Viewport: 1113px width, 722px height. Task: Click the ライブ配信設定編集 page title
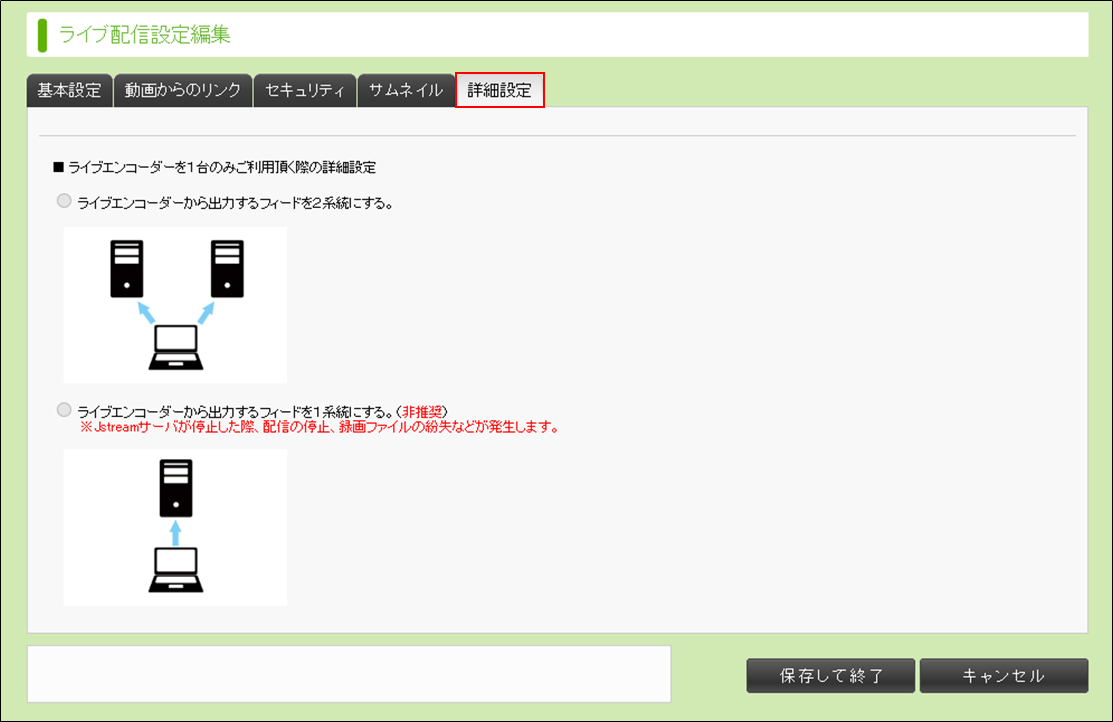click(x=145, y=35)
